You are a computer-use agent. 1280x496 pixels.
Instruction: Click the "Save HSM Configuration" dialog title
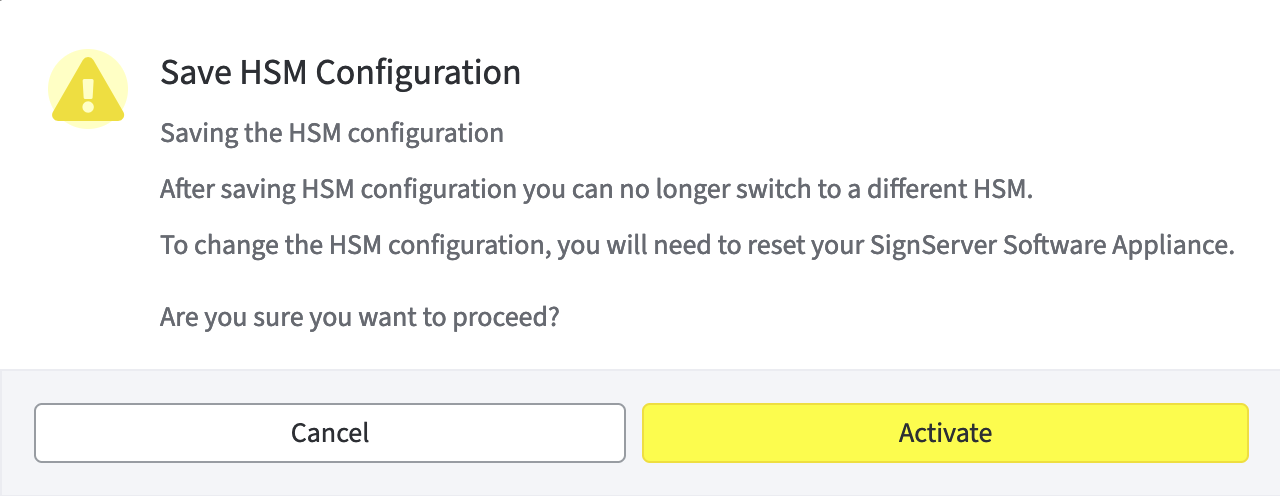click(x=340, y=73)
